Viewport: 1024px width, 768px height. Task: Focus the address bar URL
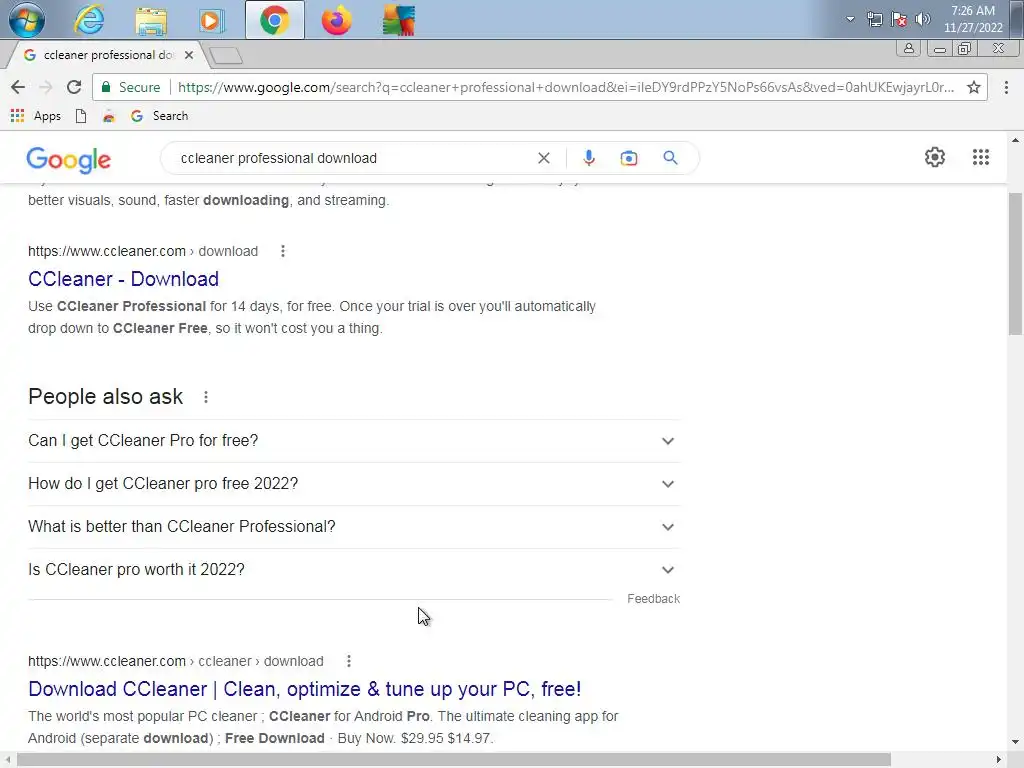(x=566, y=87)
